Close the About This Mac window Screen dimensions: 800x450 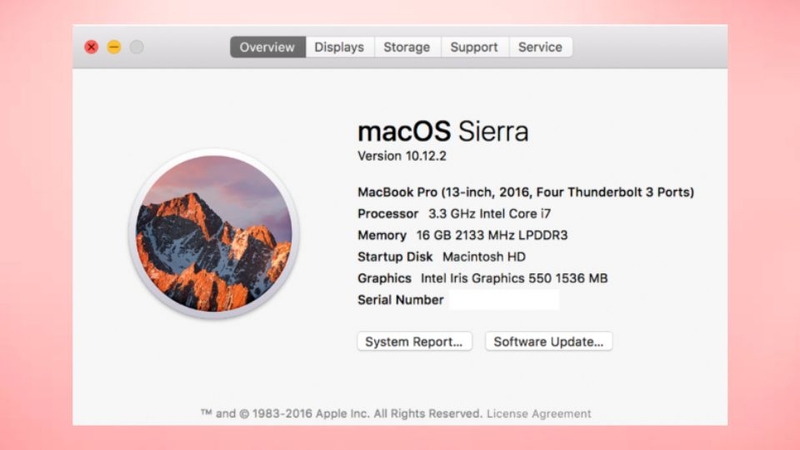91,47
